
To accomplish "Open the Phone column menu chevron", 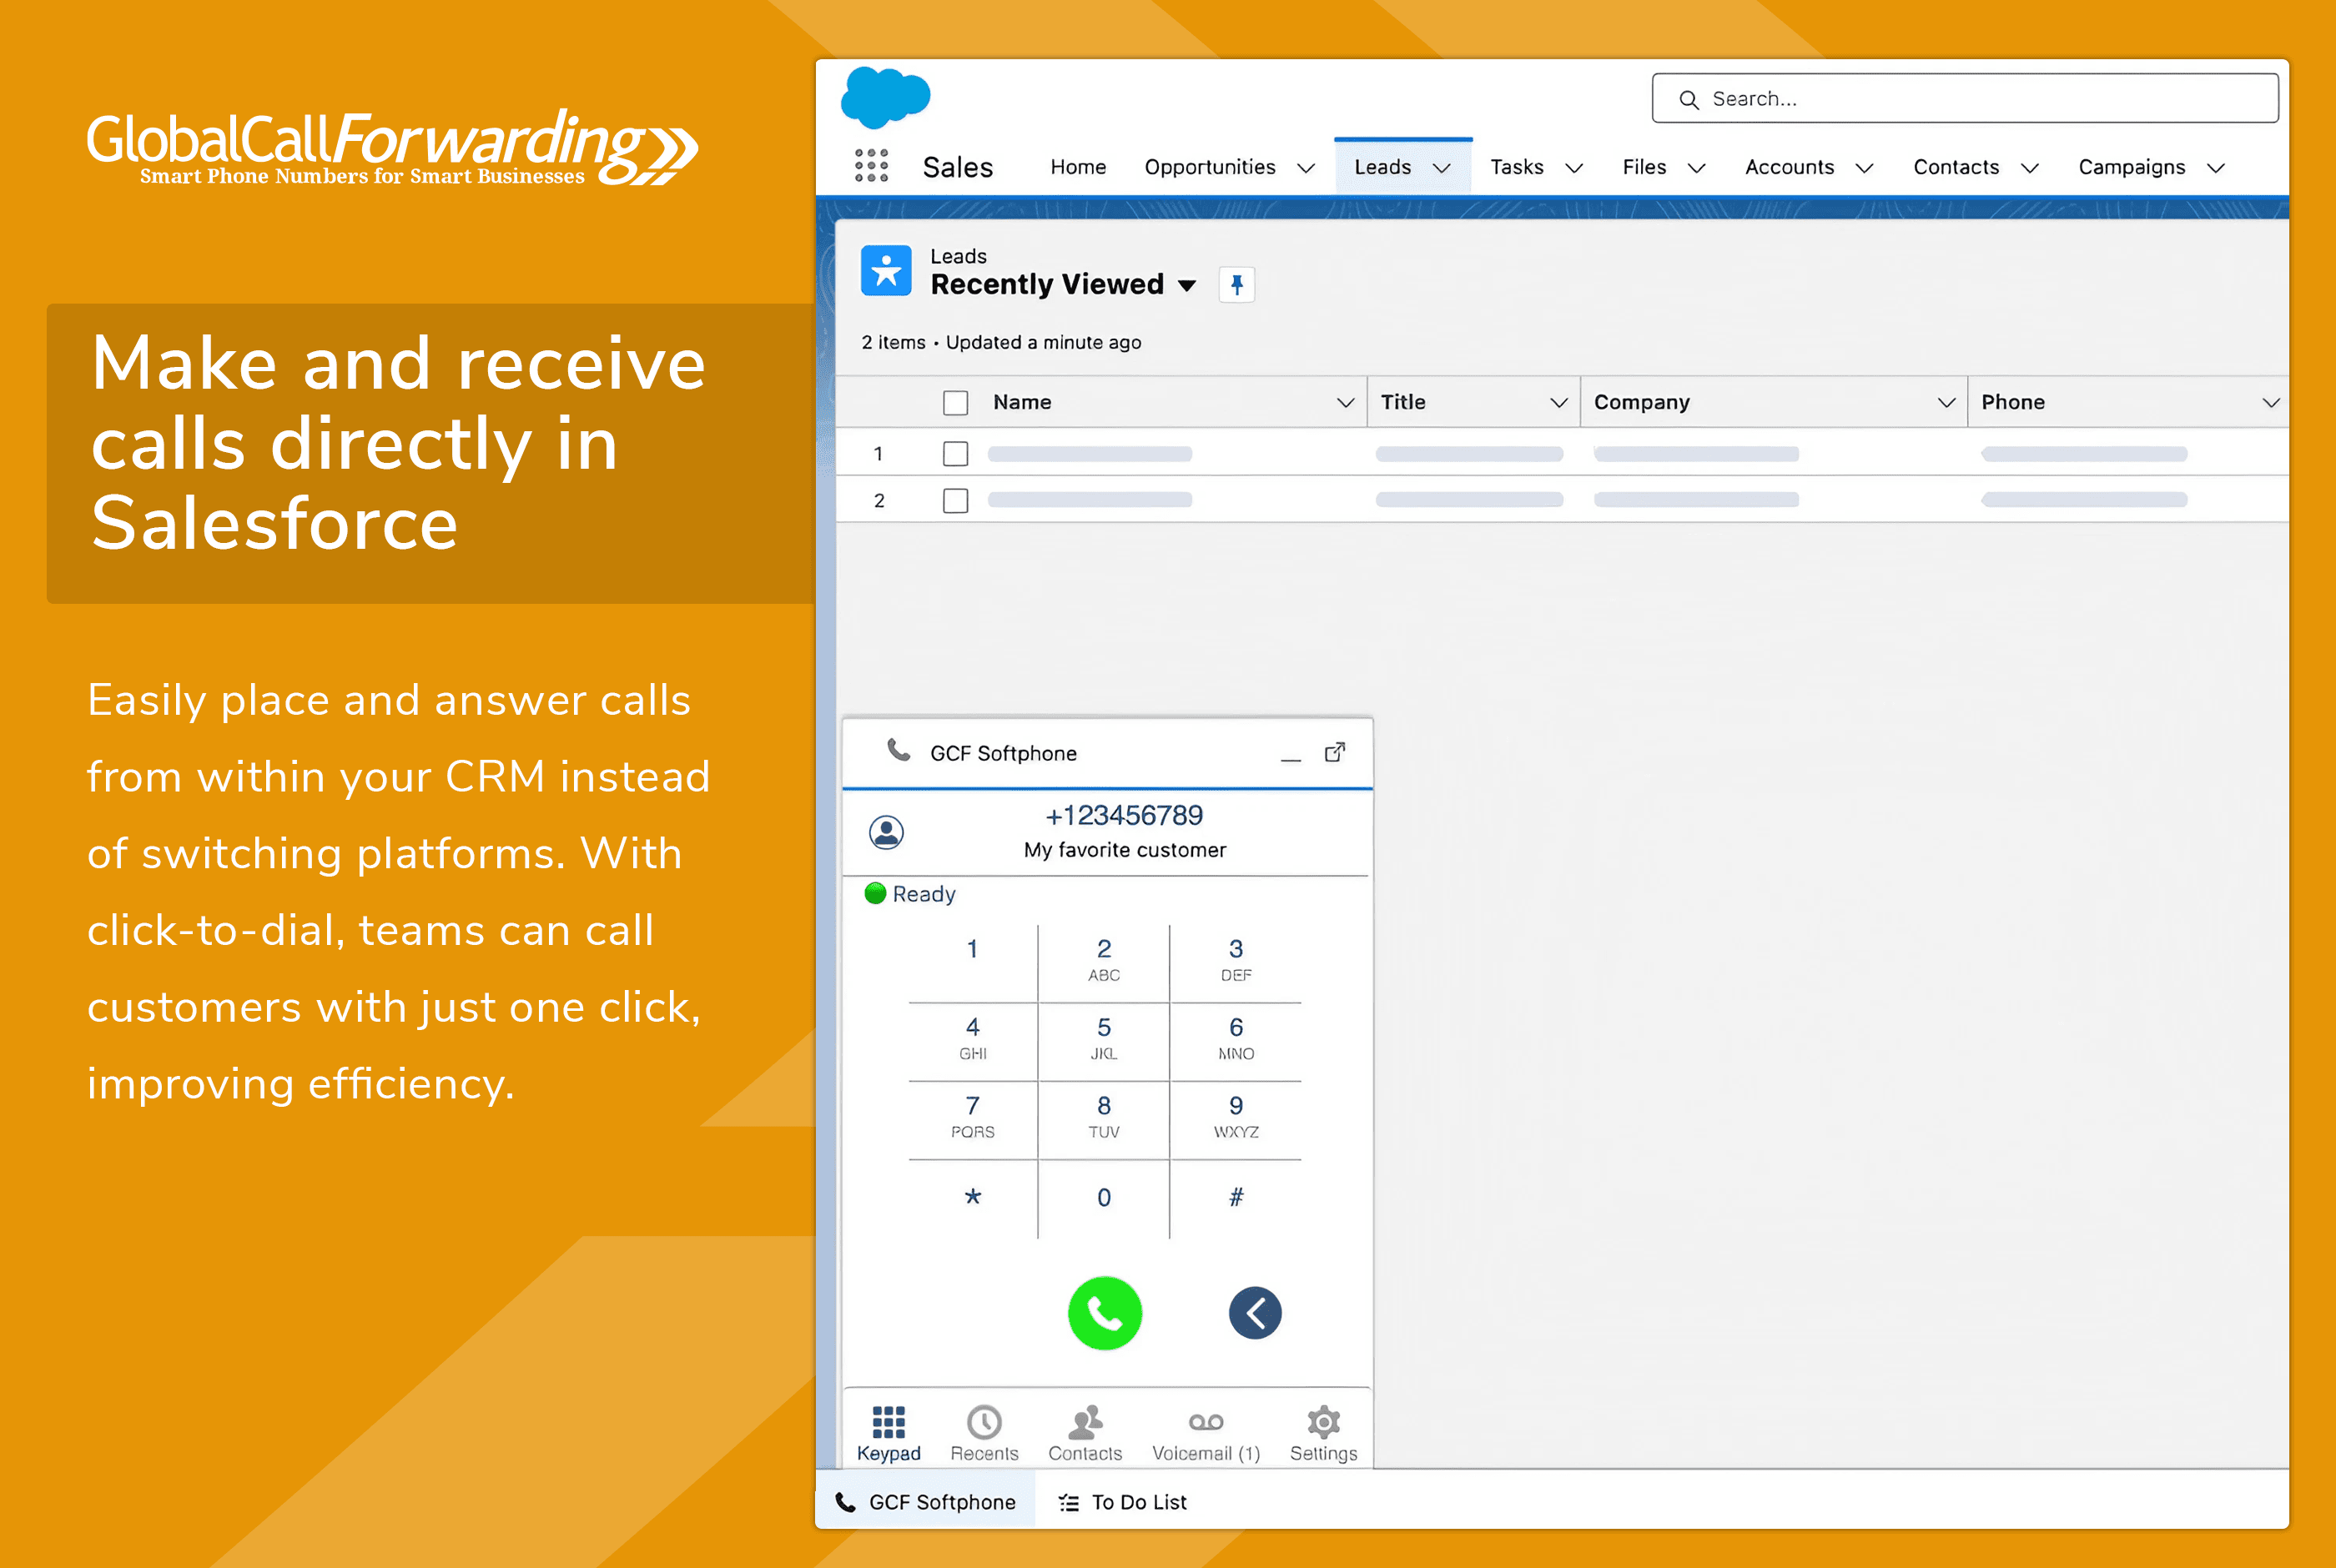I will point(2271,402).
